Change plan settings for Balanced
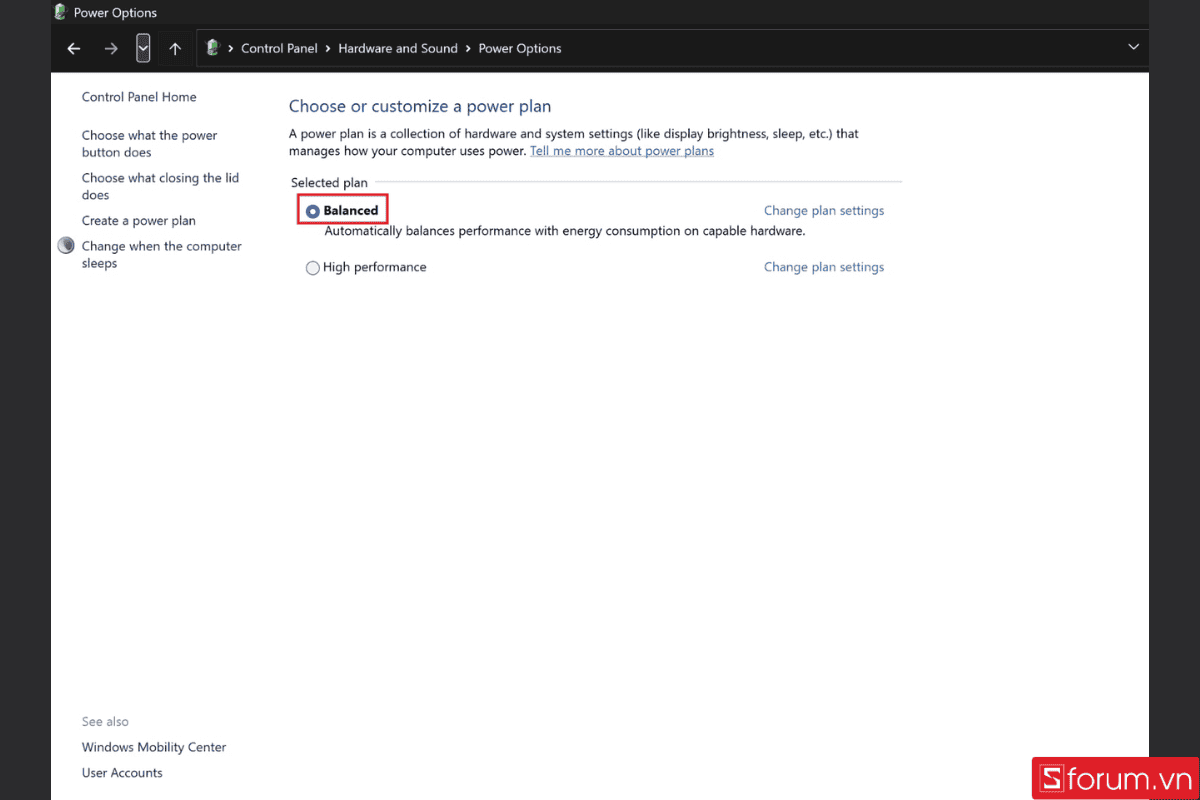 click(824, 211)
